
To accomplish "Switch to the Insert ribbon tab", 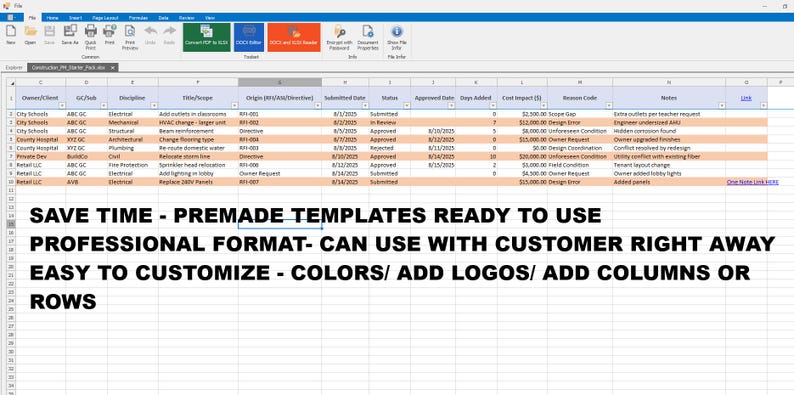I will (76, 18).
